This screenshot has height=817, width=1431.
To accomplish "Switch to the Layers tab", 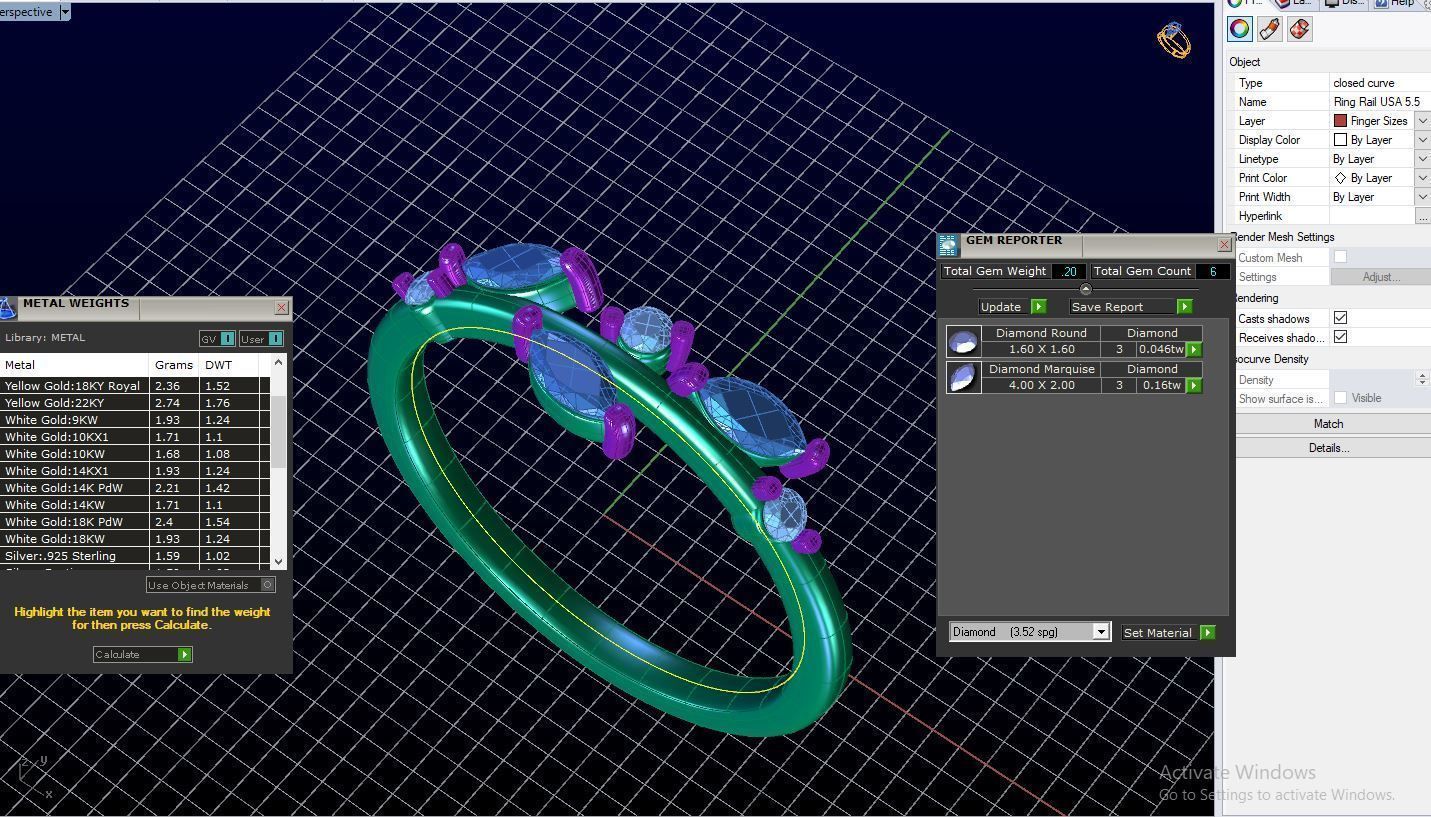I will (1294, 3).
